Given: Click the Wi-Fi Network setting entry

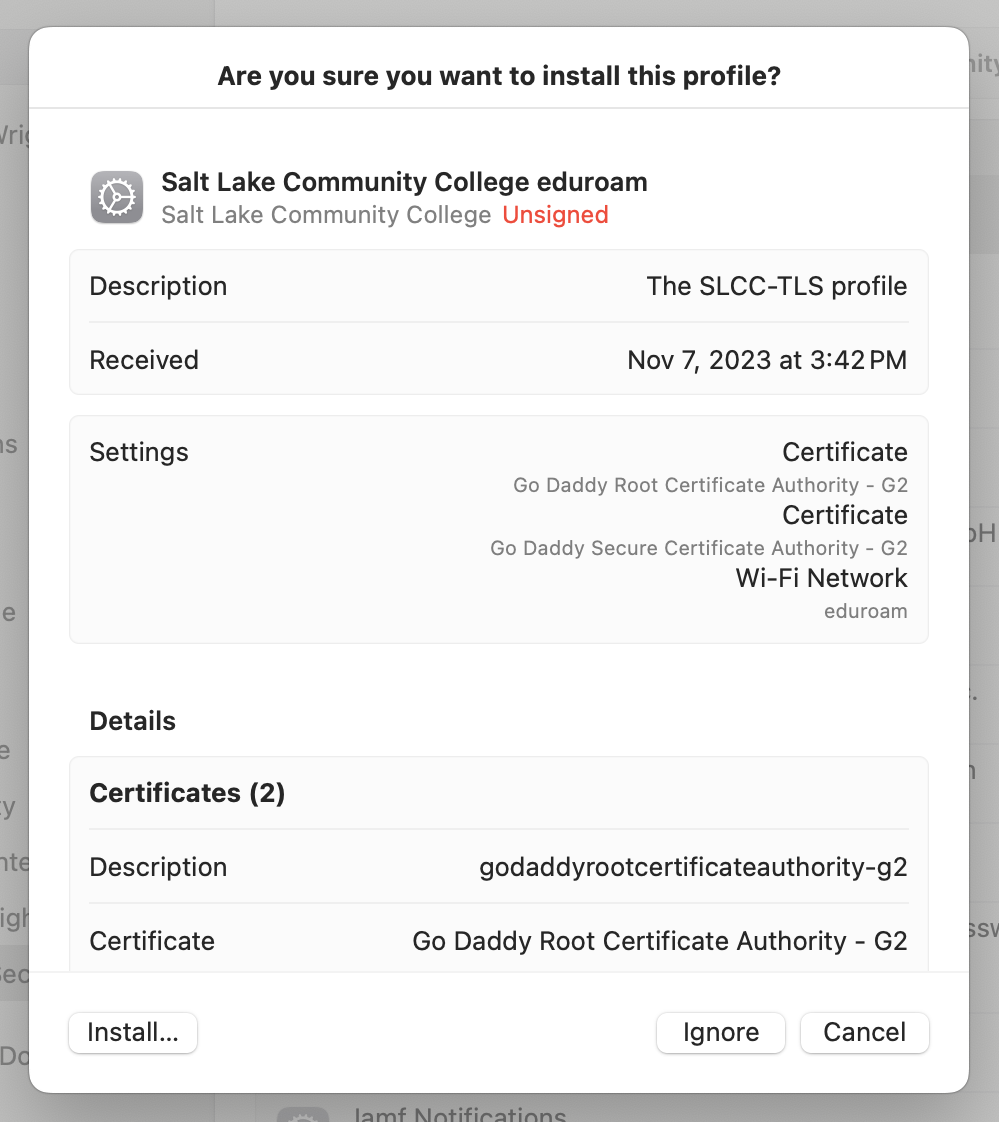Looking at the screenshot, I should [821, 578].
